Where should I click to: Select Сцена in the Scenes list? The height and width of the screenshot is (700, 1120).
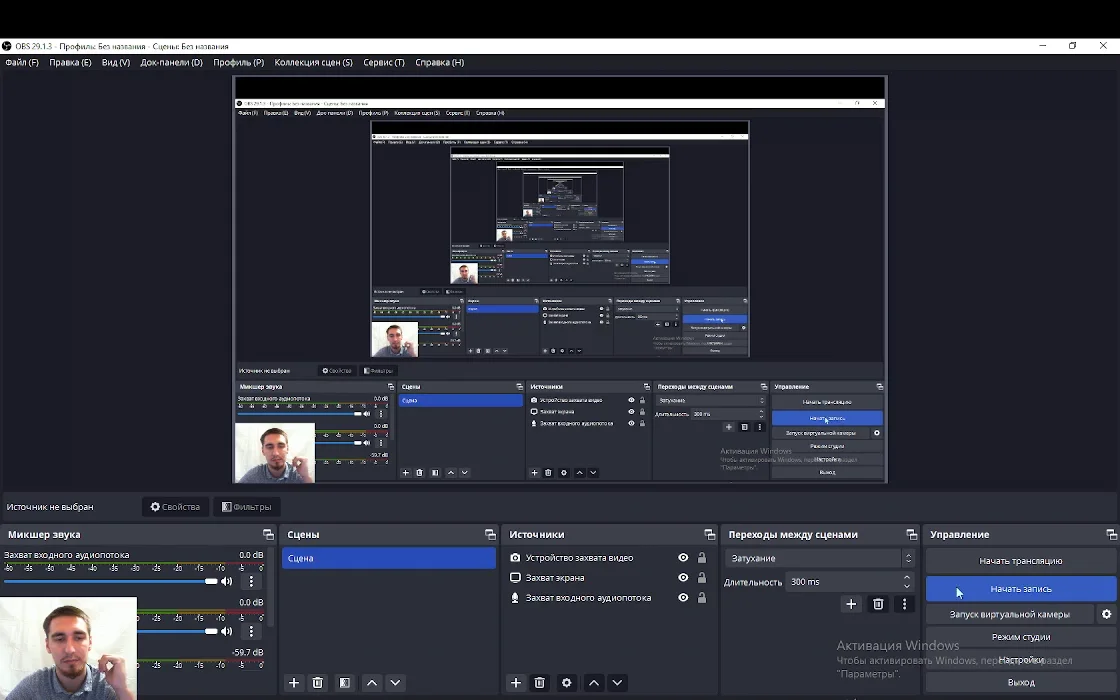(x=389, y=559)
